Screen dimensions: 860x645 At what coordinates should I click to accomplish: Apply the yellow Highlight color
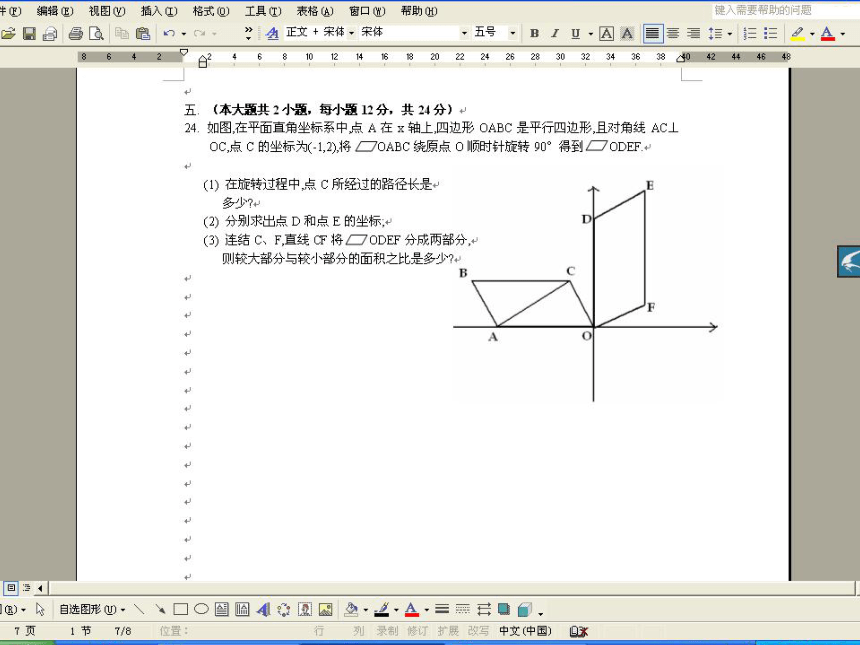pos(798,33)
